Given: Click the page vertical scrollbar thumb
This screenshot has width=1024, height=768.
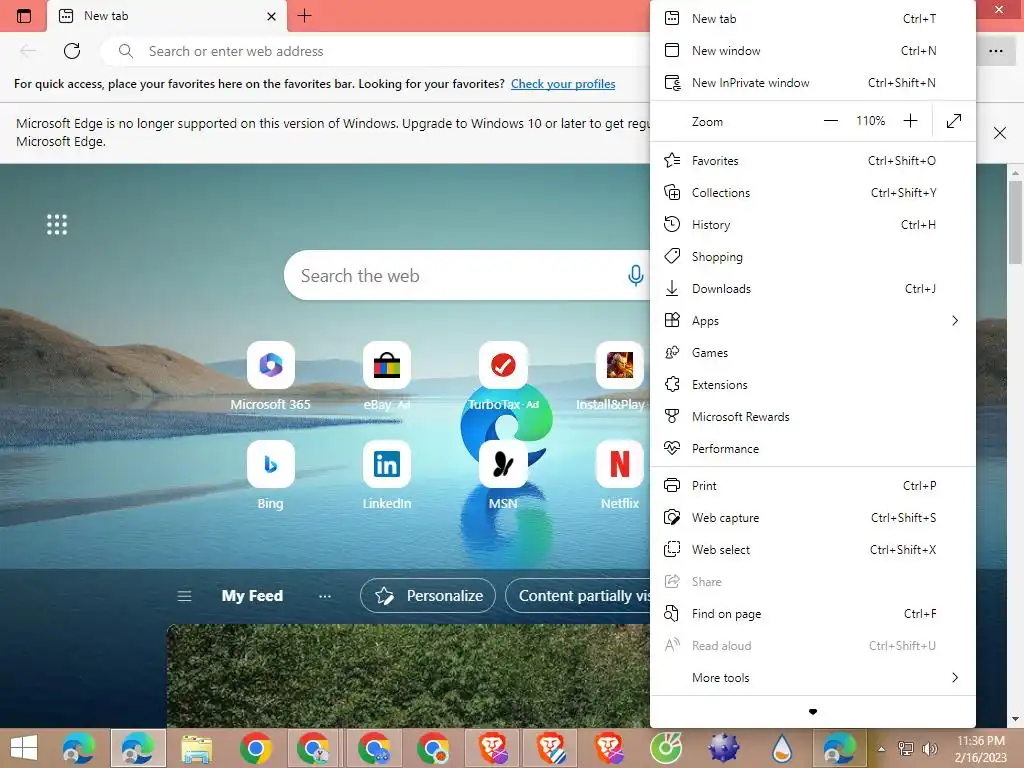Looking at the screenshot, I should pos(1015,222).
